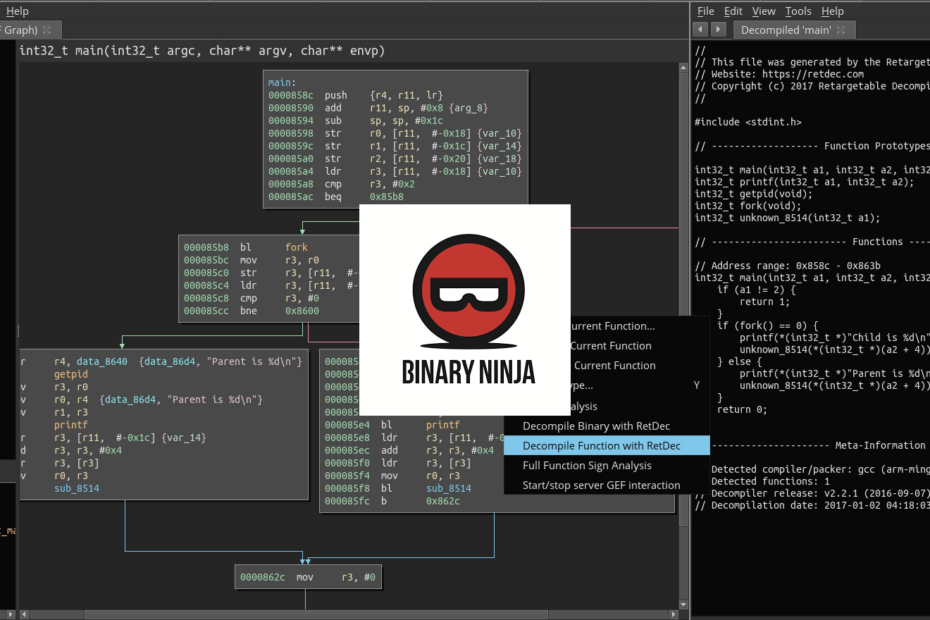Screen dimensions: 930x620
Task: Click the 'int32_t getpid(void);' prototype
Action: pos(753,194)
